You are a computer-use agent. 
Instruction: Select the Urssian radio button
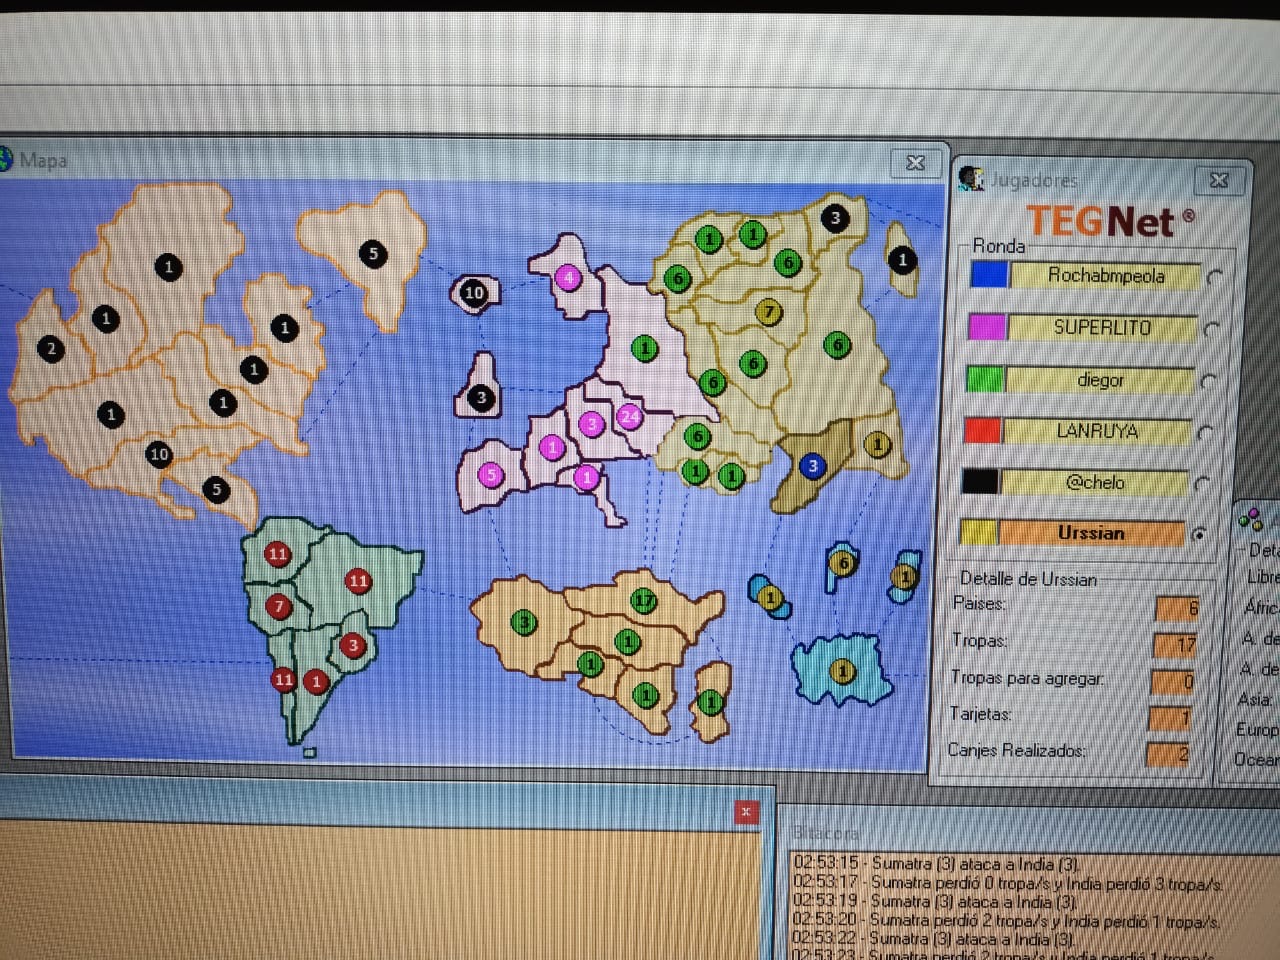point(1198,534)
